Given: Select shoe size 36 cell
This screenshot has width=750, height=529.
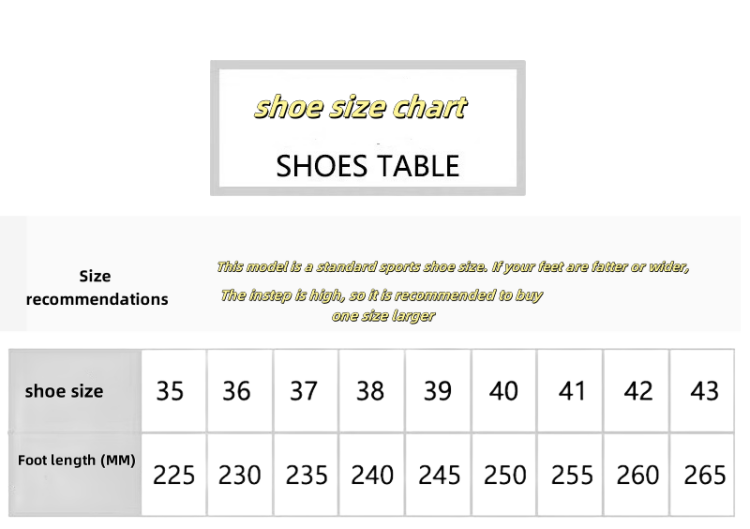Looking at the screenshot, I should pos(240,391).
